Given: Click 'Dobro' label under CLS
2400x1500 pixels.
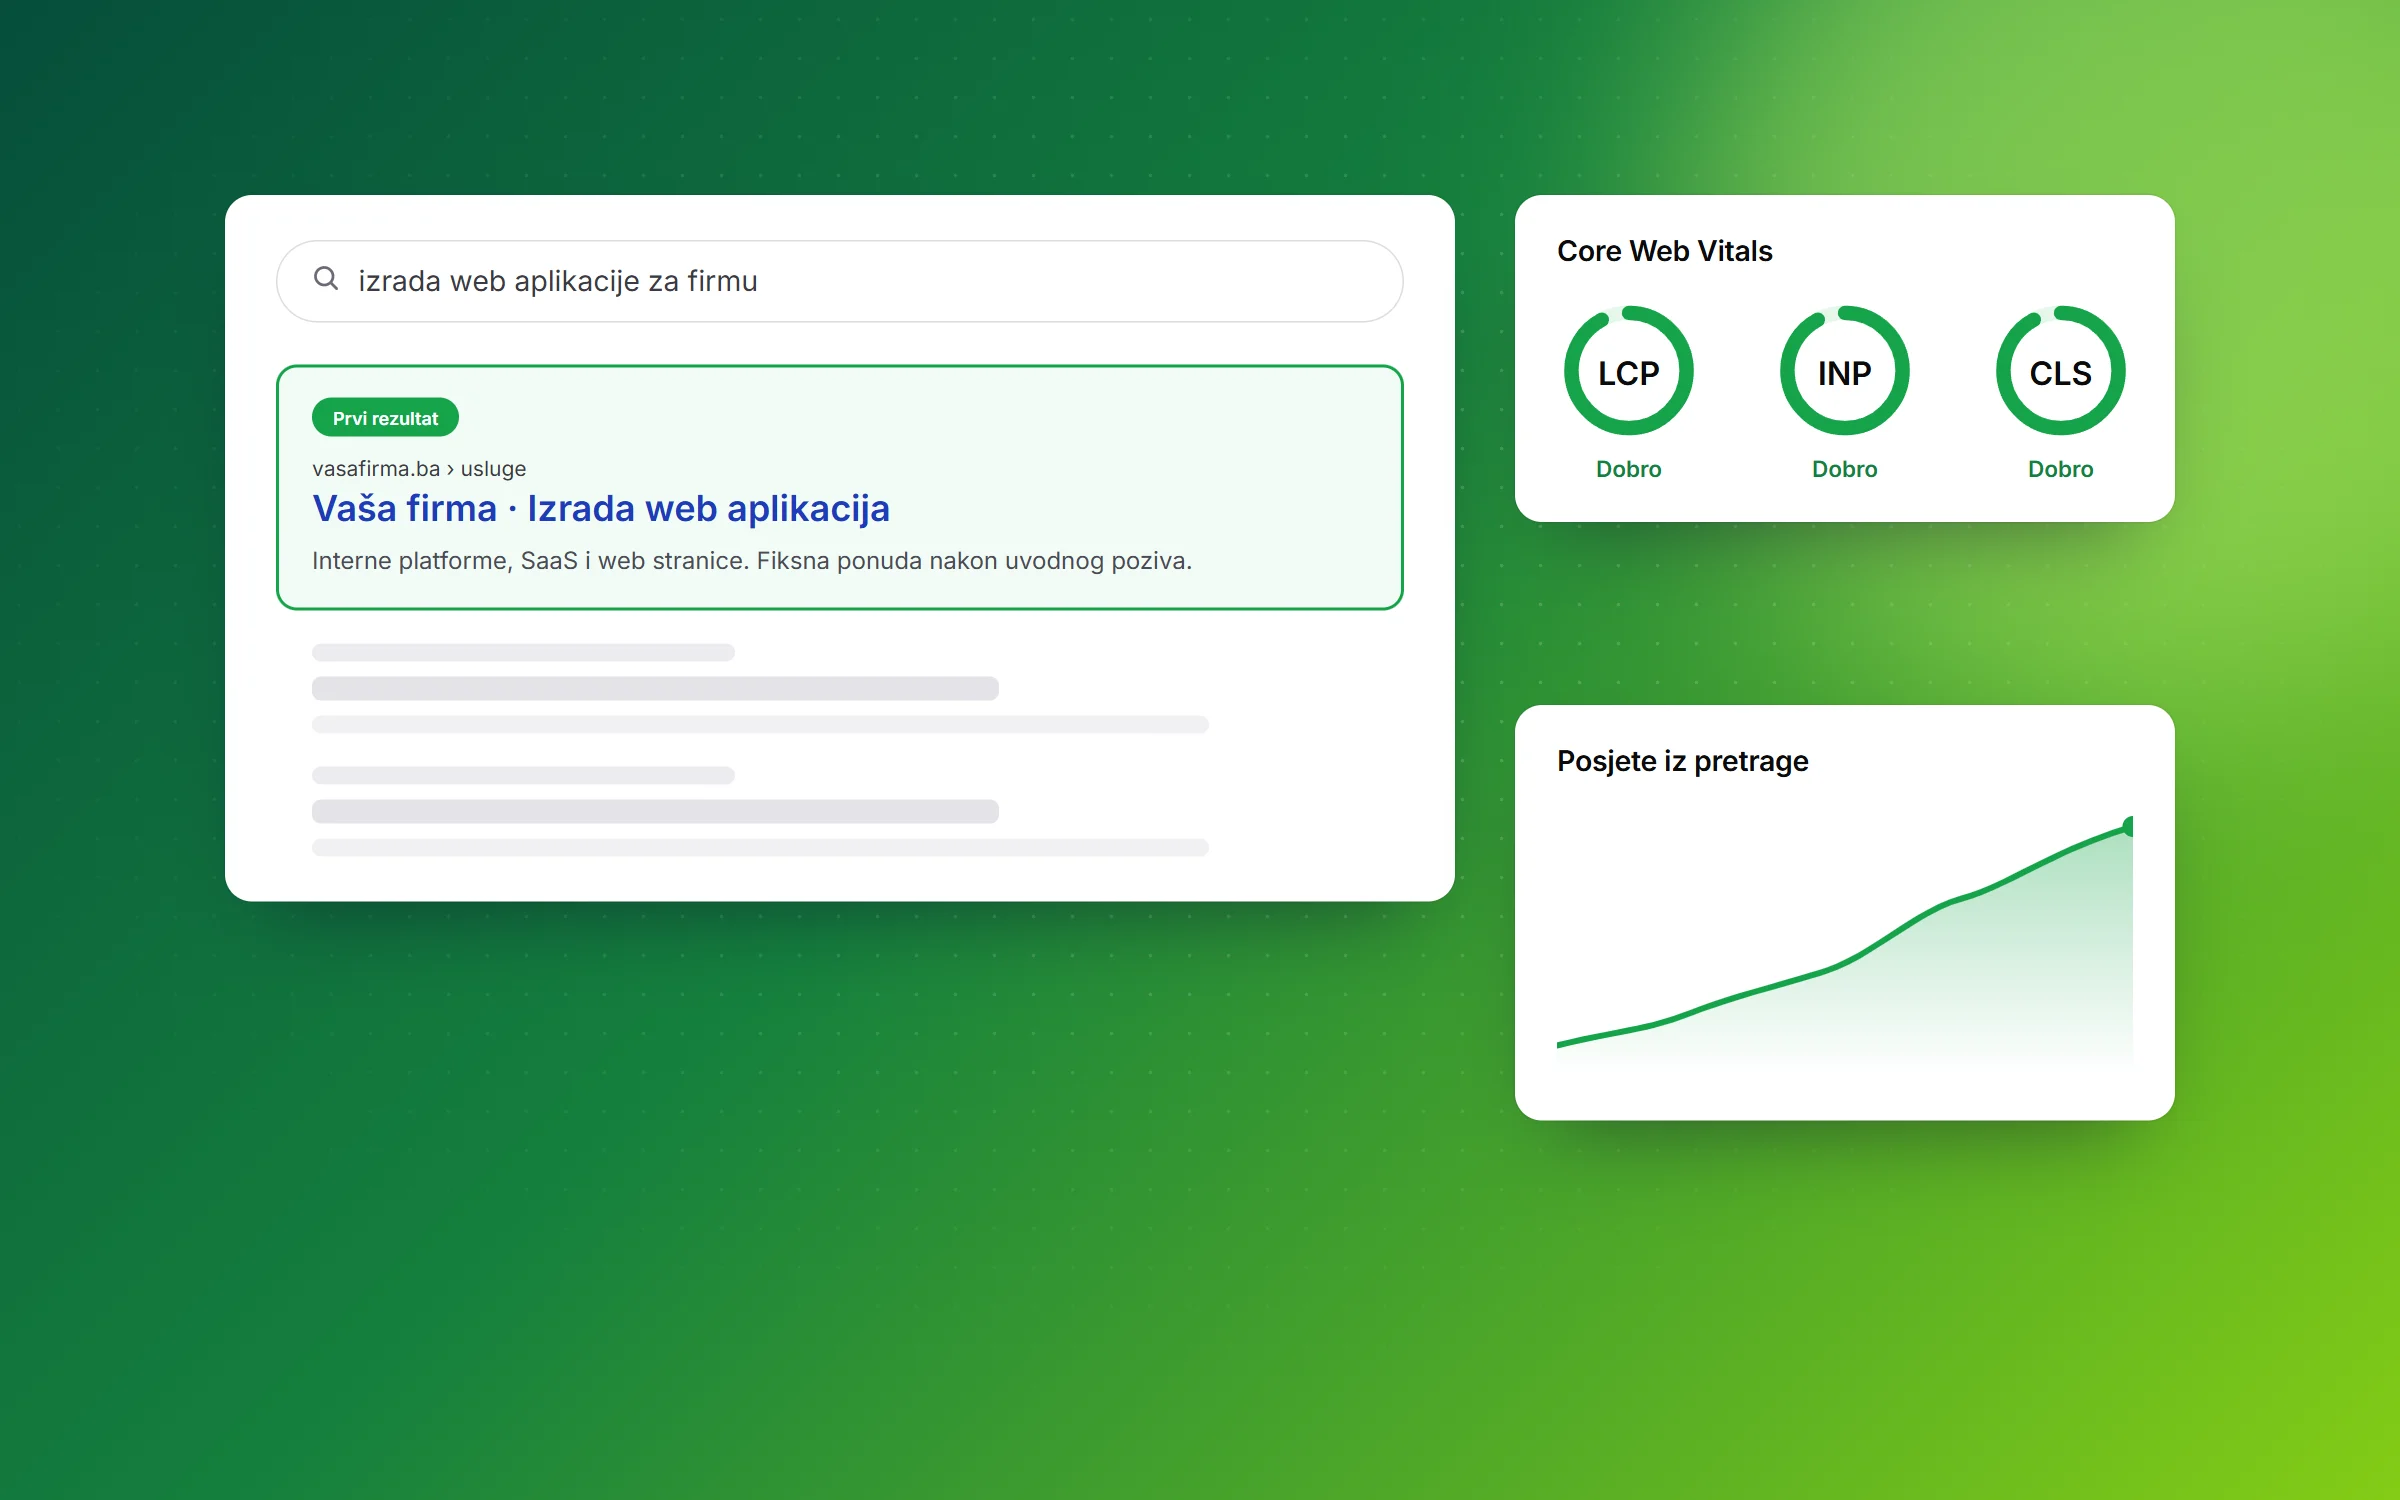Looking at the screenshot, I should click(x=2061, y=469).
